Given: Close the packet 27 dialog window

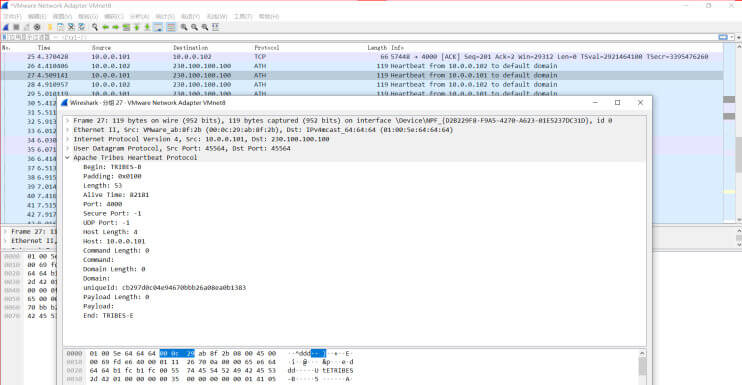Looking at the screenshot, I should pos(640,103).
